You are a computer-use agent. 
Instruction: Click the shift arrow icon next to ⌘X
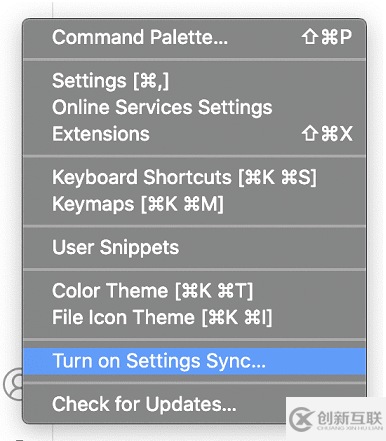[310, 134]
